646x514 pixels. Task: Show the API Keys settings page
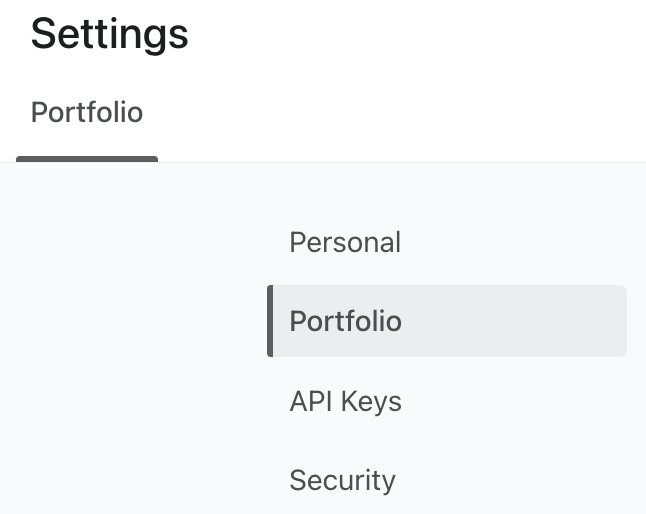pyautogui.click(x=345, y=401)
